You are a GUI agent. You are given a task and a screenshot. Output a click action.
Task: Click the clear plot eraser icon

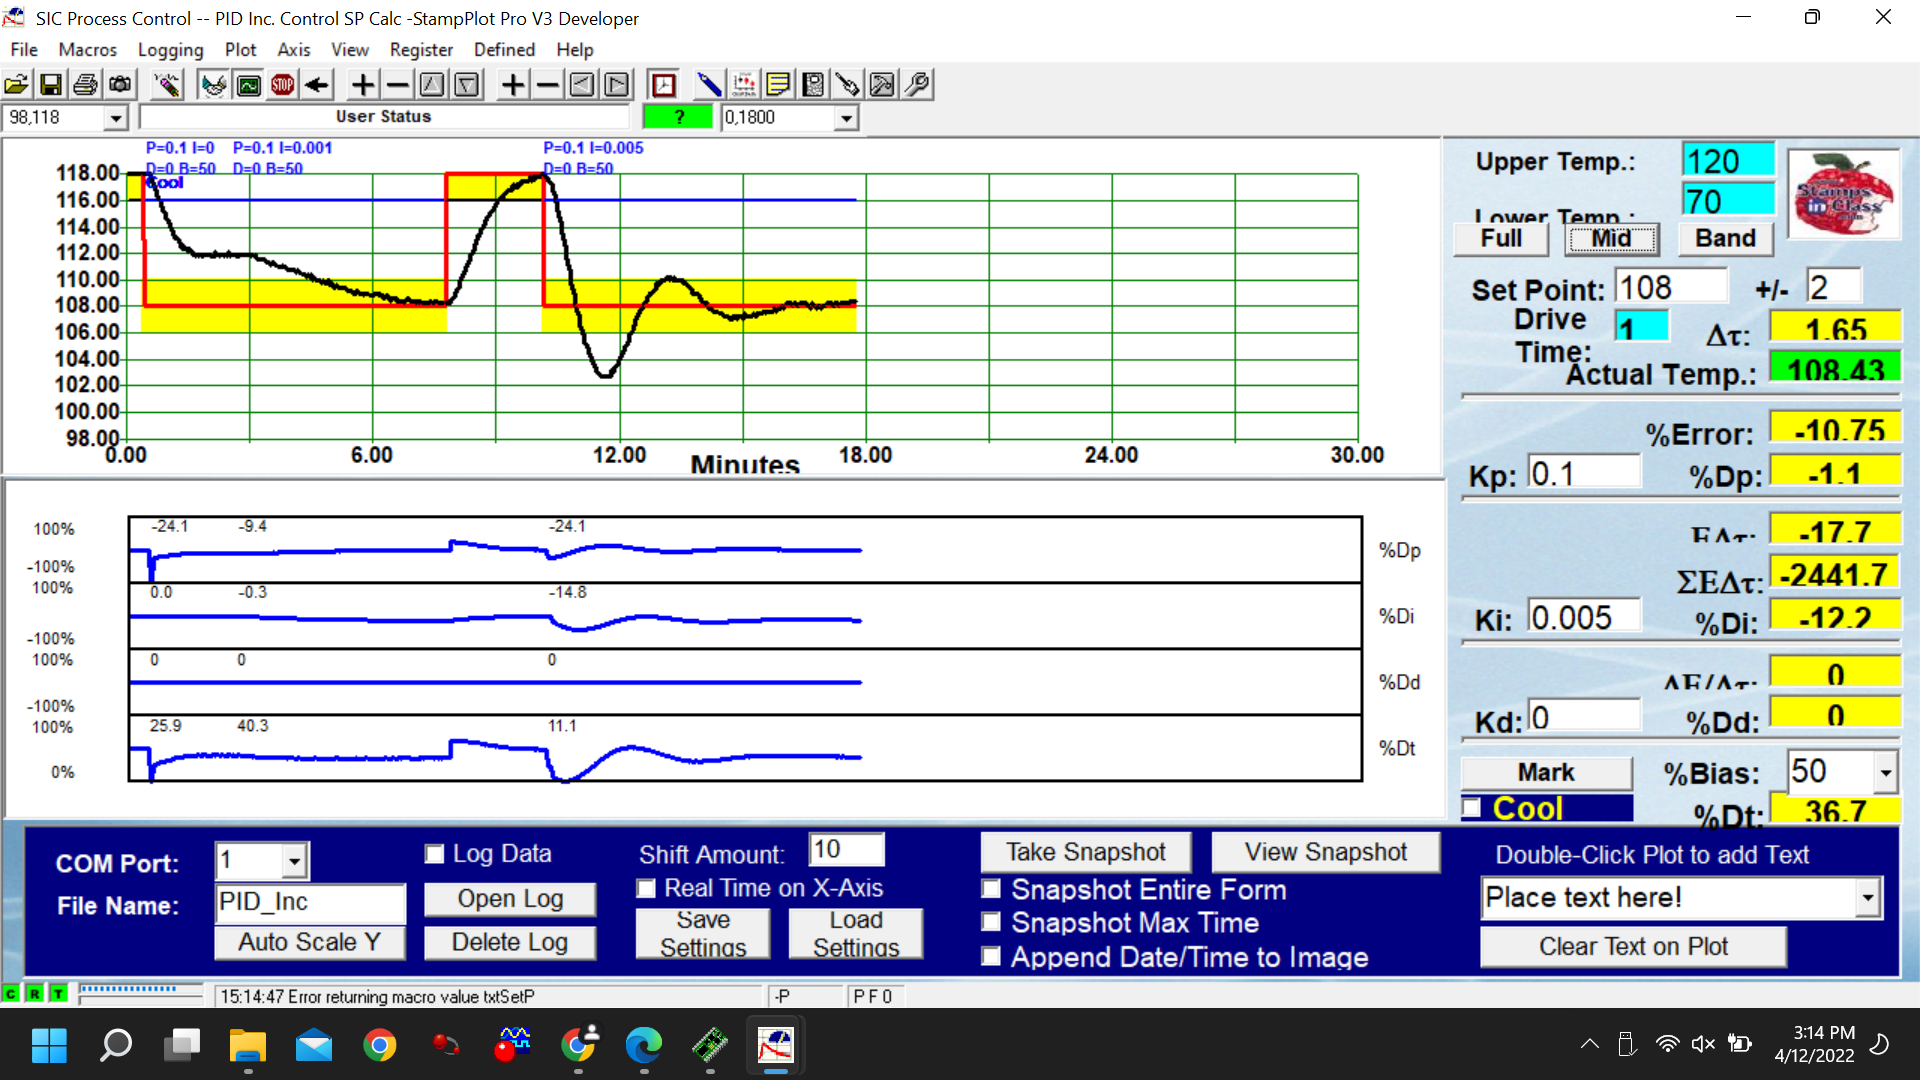[x=167, y=85]
